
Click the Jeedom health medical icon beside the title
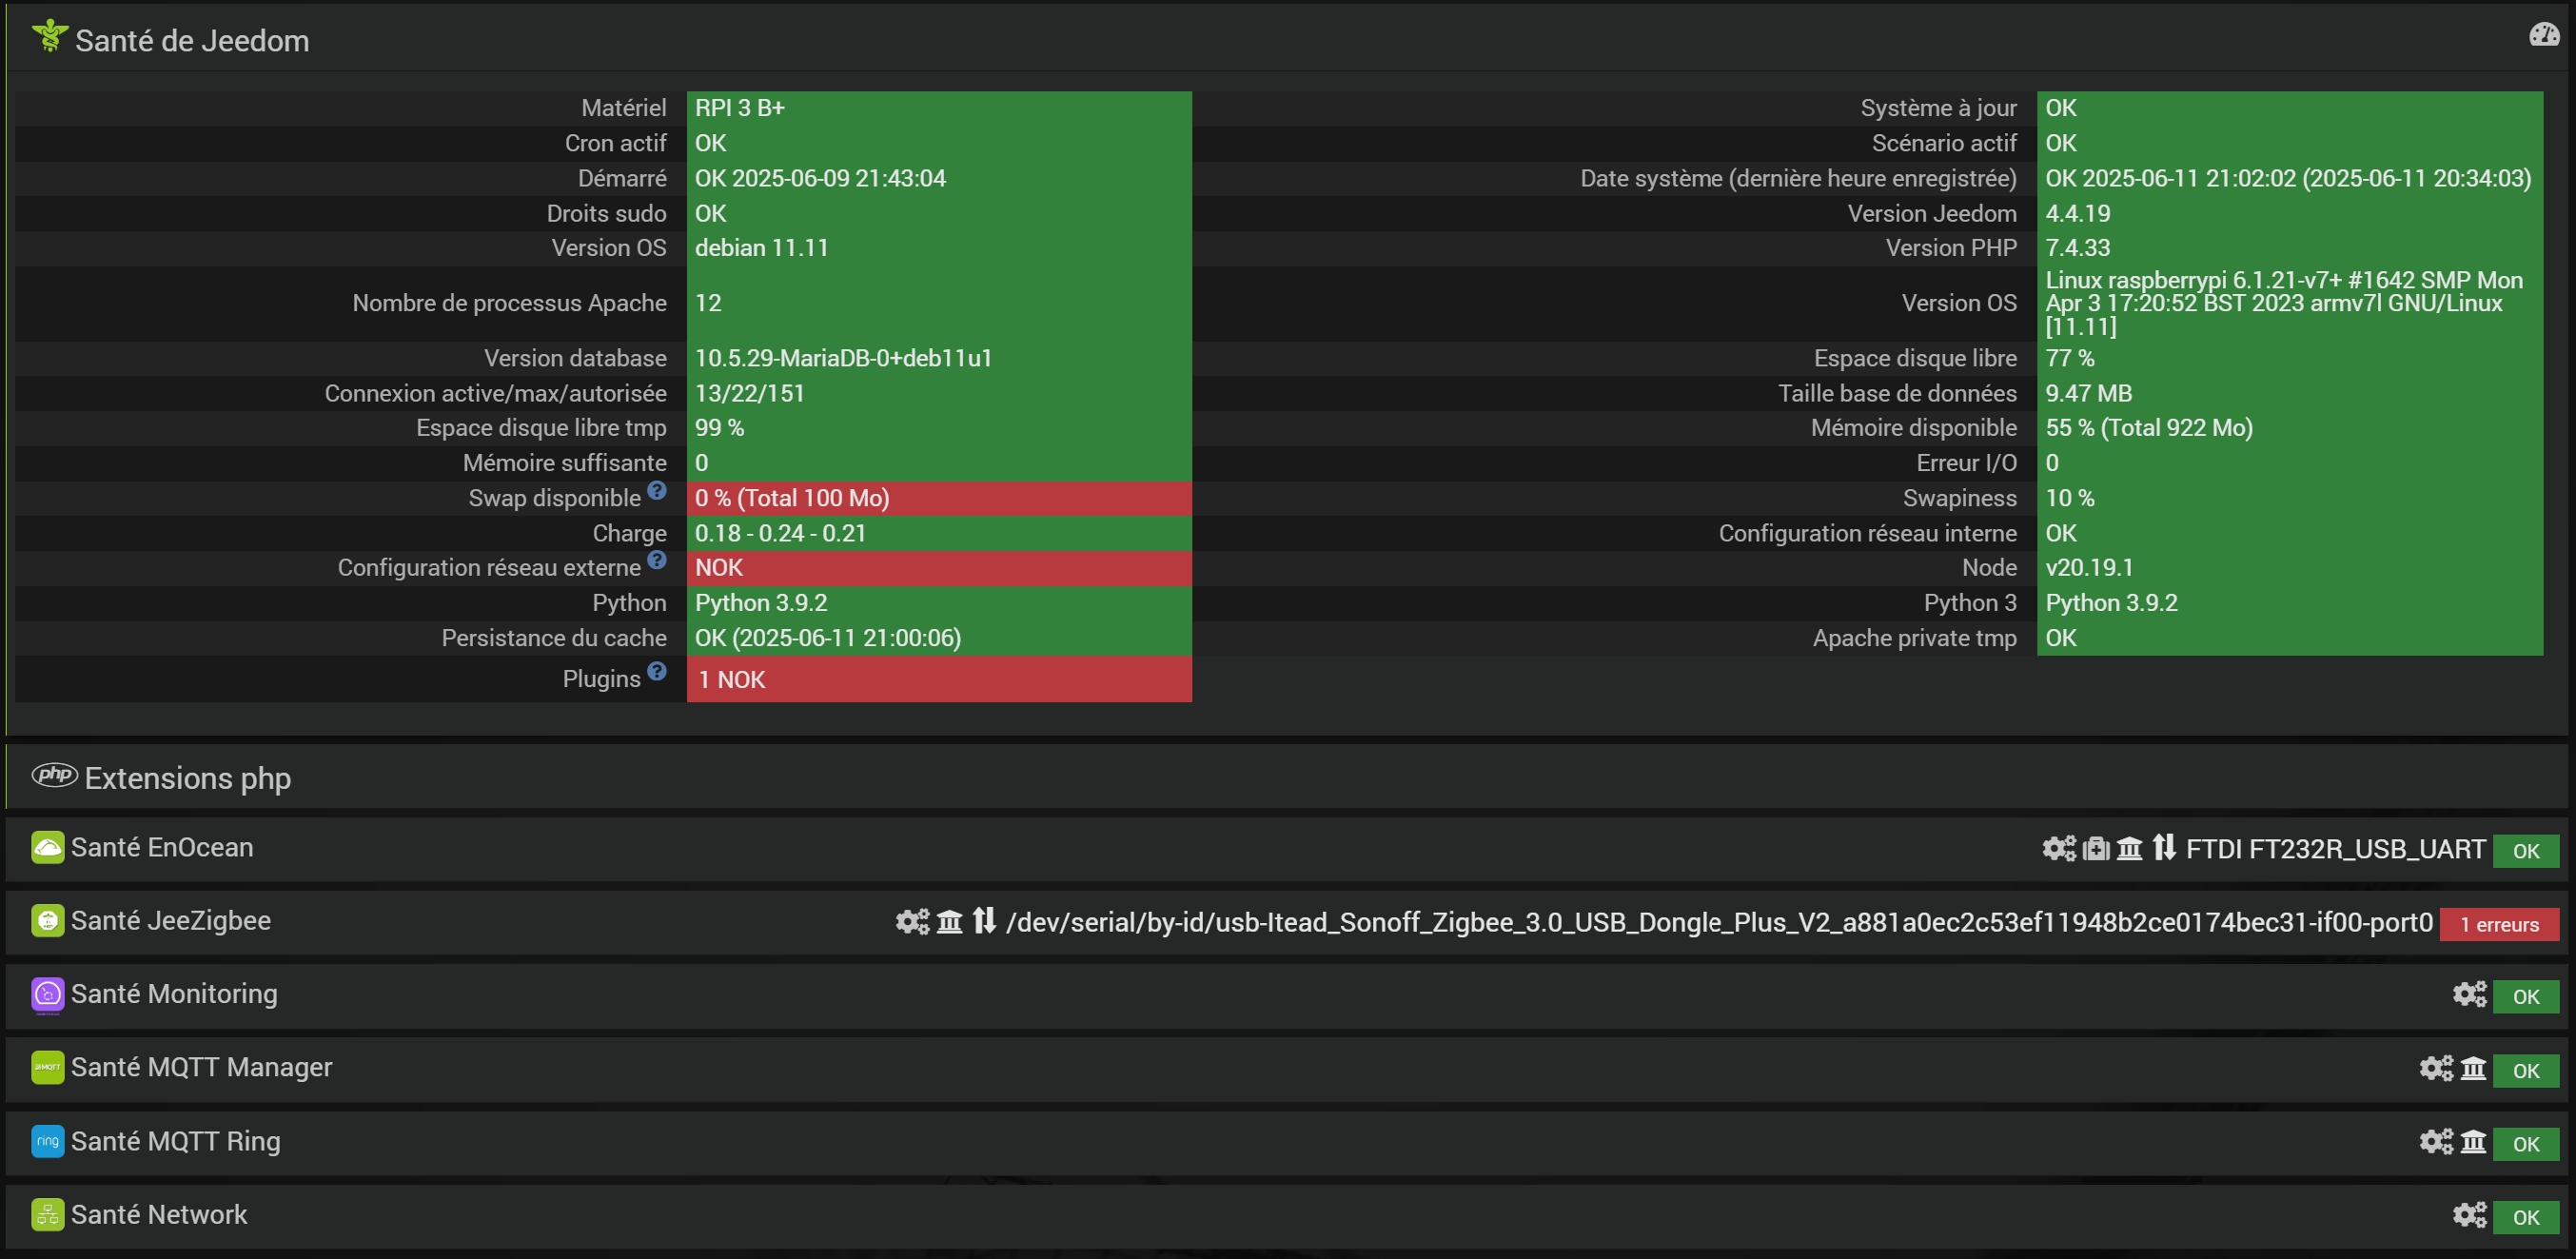click(49, 36)
